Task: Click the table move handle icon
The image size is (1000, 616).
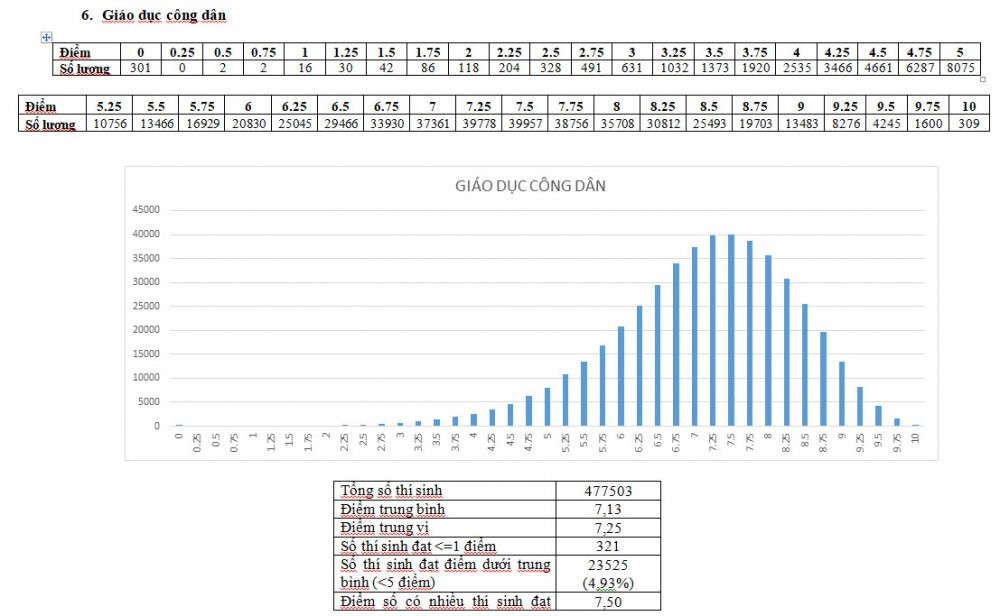Action: point(46,37)
